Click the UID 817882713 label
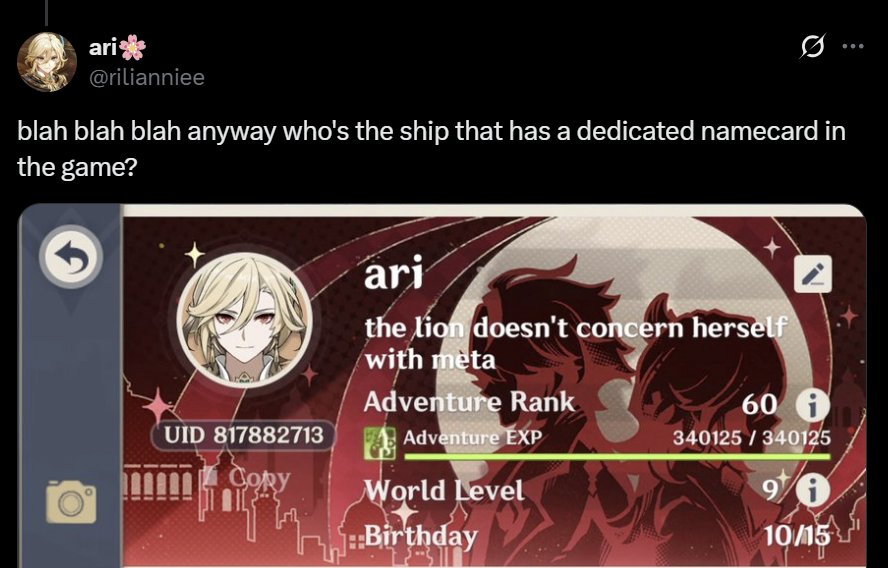This screenshot has height=568, width=888. click(x=244, y=435)
